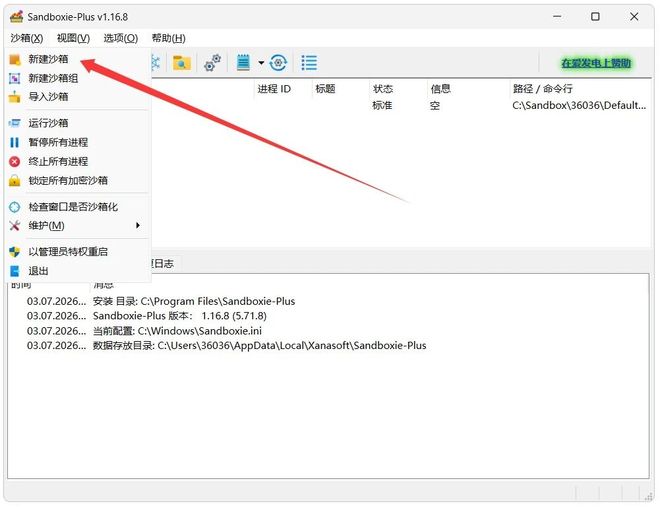Select log line 安装 目录: C:\Program Files\Sandboxie-Plus
Viewport: 660px width, 508px height.
click(x=194, y=301)
